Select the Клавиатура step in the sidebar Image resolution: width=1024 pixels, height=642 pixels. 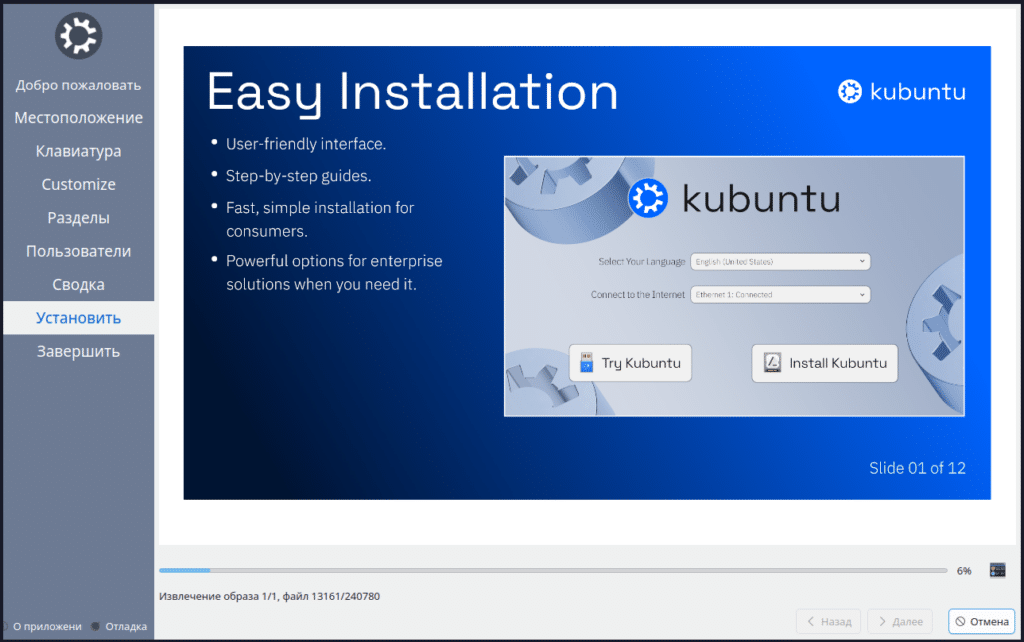tap(77, 151)
